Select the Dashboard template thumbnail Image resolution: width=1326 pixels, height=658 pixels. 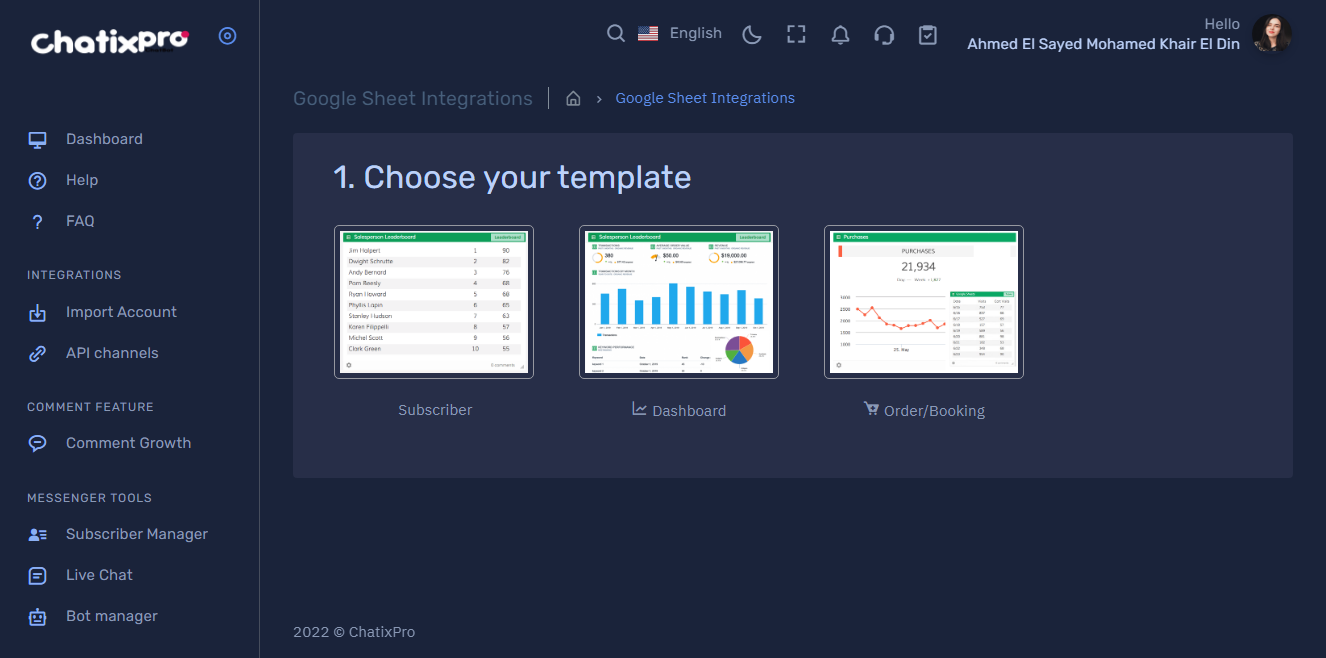679,302
